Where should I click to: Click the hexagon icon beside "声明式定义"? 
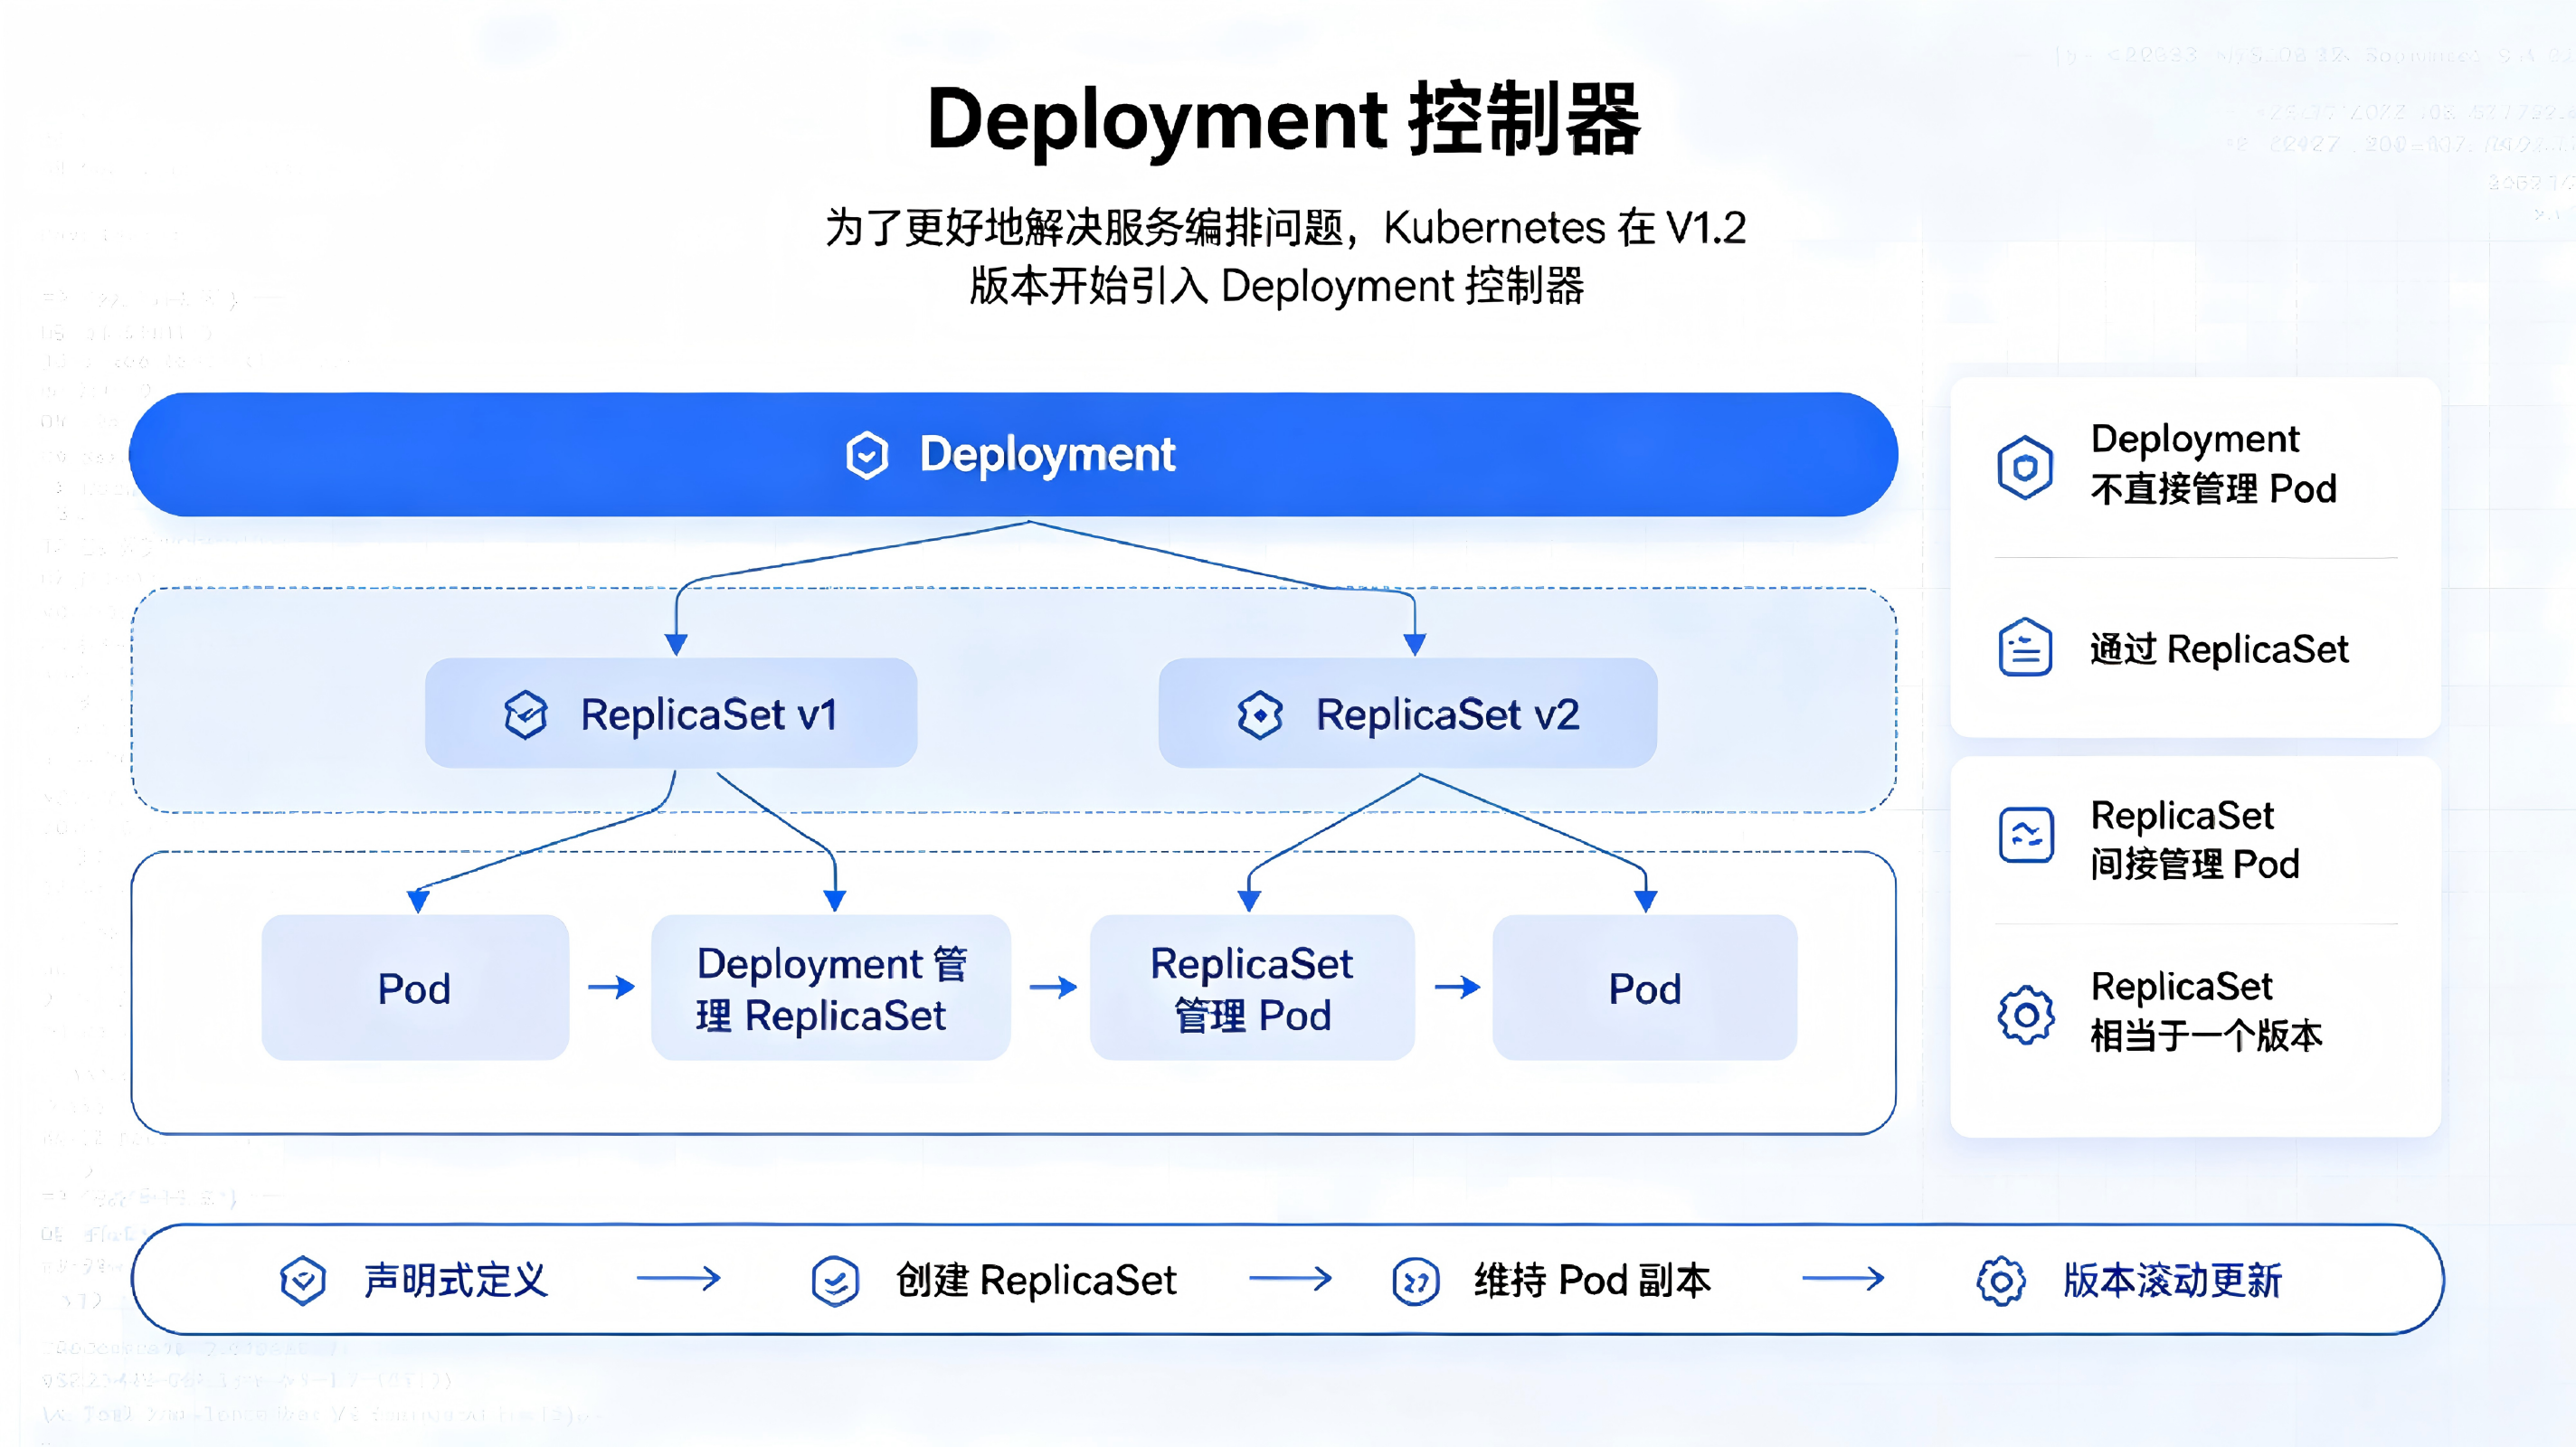[303, 1281]
